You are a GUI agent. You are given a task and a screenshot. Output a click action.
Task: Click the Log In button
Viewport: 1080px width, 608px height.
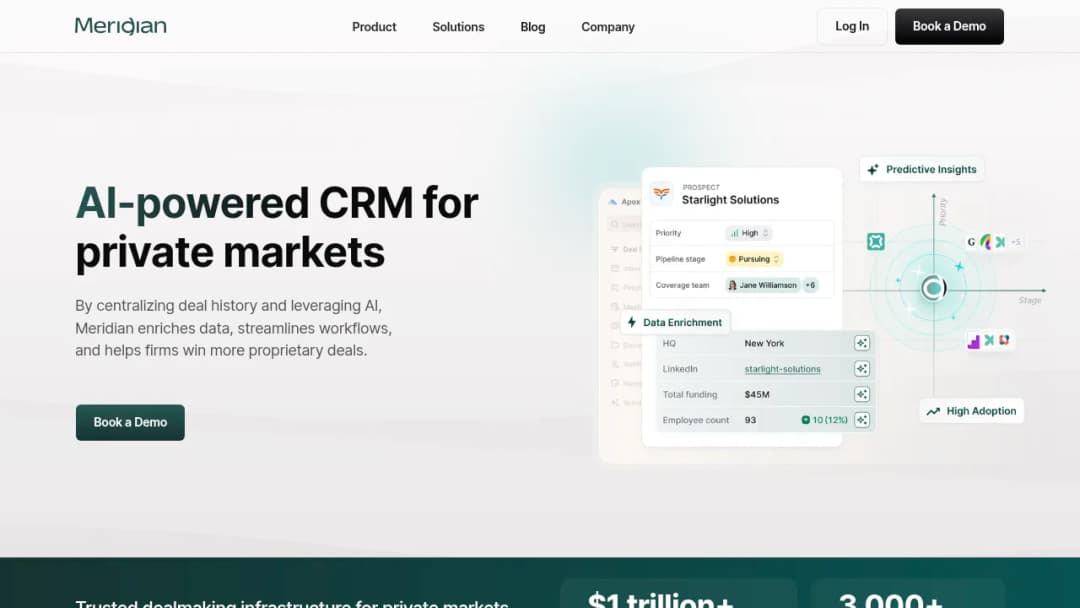click(852, 26)
